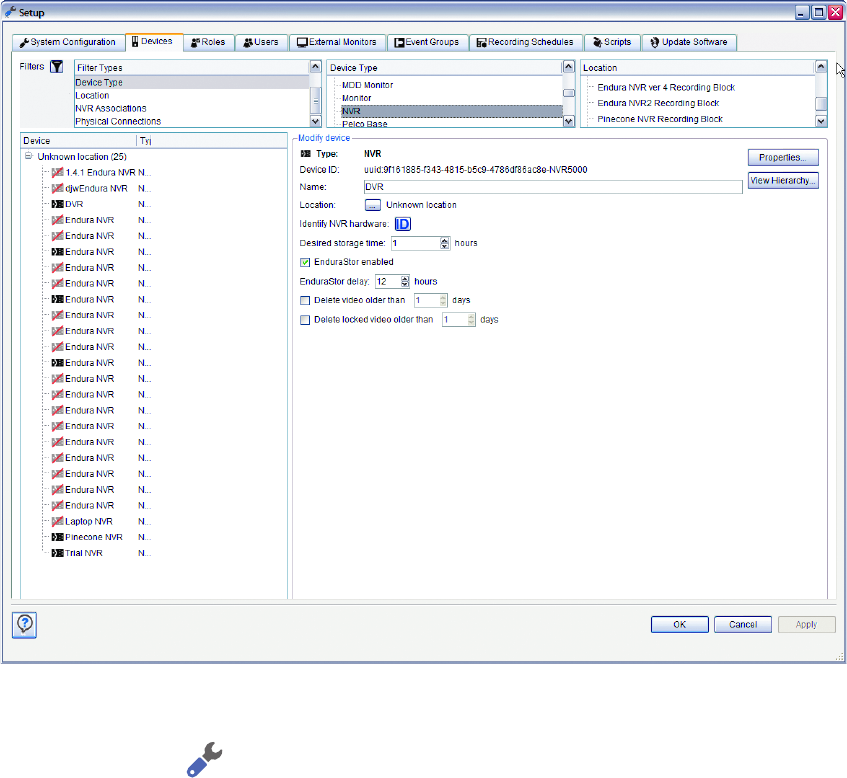The image size is (847, 778).
Task: Click the Trial NVR device icon
Action: 57,553
